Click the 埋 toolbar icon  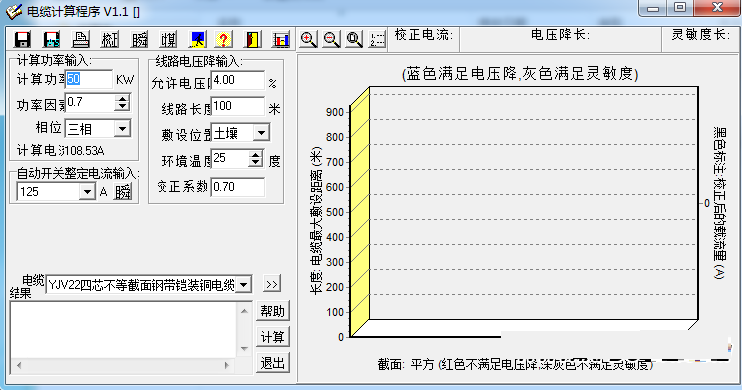[168, 39]
